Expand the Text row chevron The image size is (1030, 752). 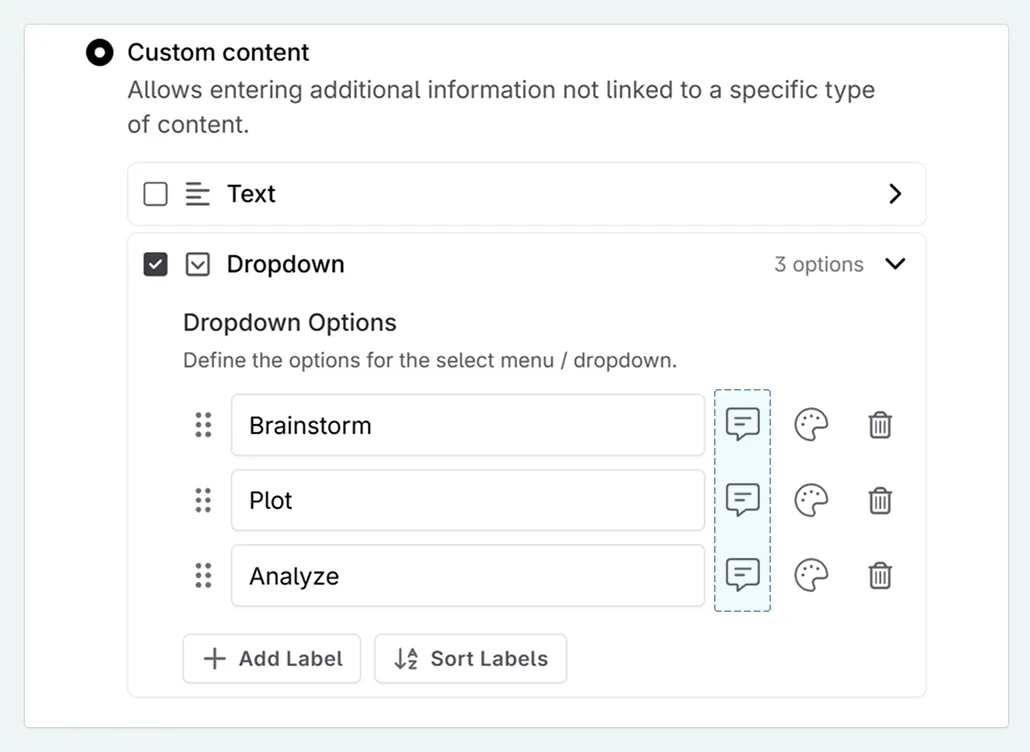point(896,194)
